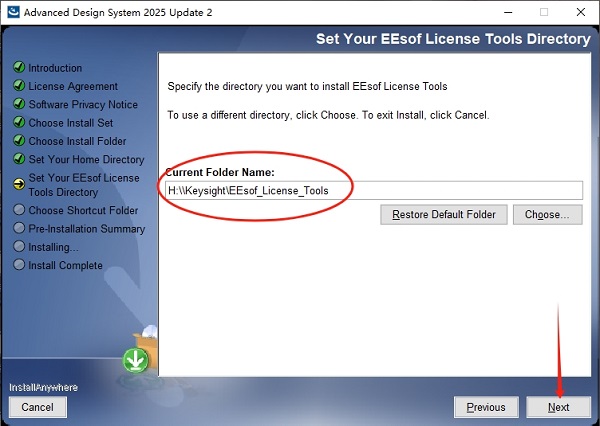Image resolution: width=600 pixels, height=426 pixels.
Task: Click into the Current Folder Name field
Action: 374,190
